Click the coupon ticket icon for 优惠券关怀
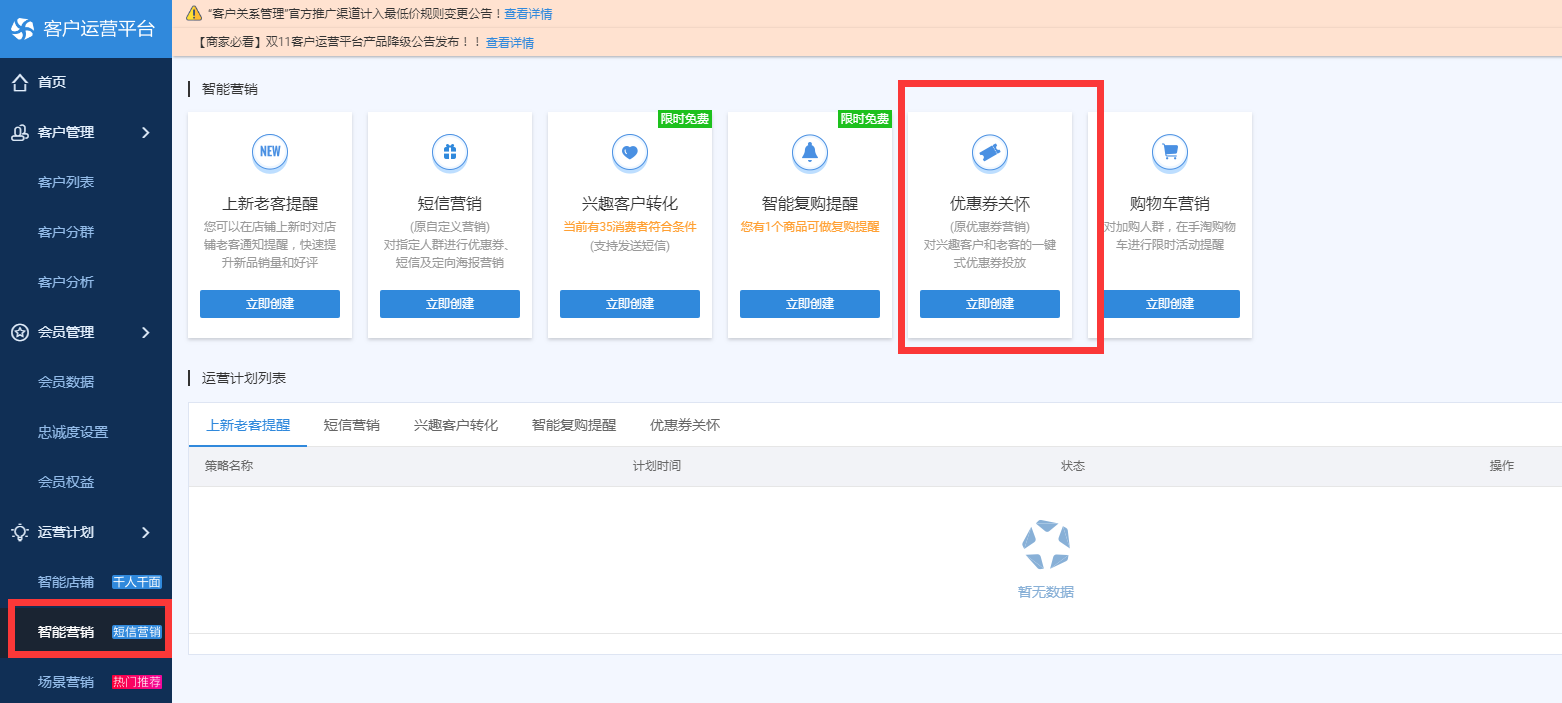Screen dimensions: 1562x703 click(x=990, y=152)
